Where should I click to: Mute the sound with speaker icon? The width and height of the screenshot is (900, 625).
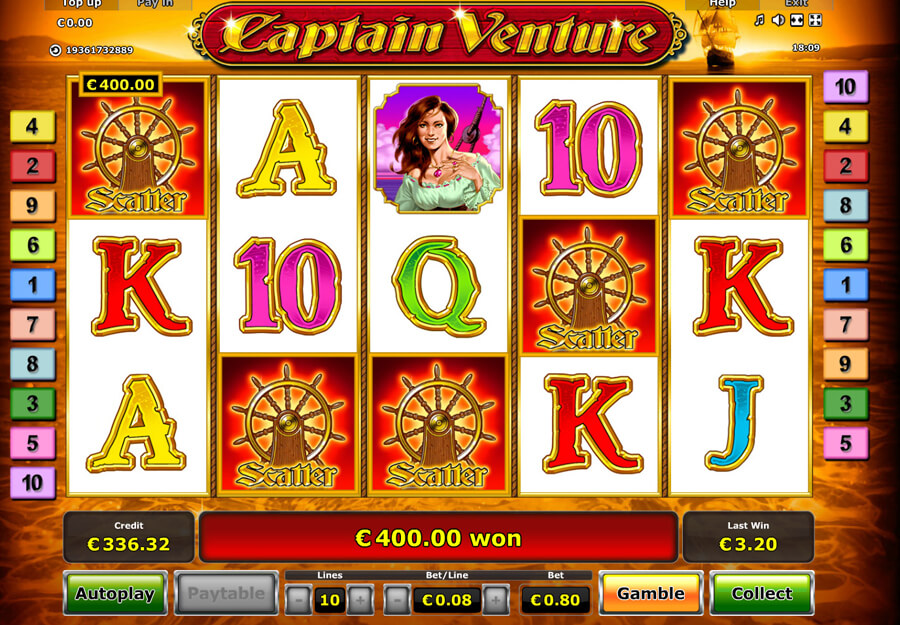click(x=778, y=21)
